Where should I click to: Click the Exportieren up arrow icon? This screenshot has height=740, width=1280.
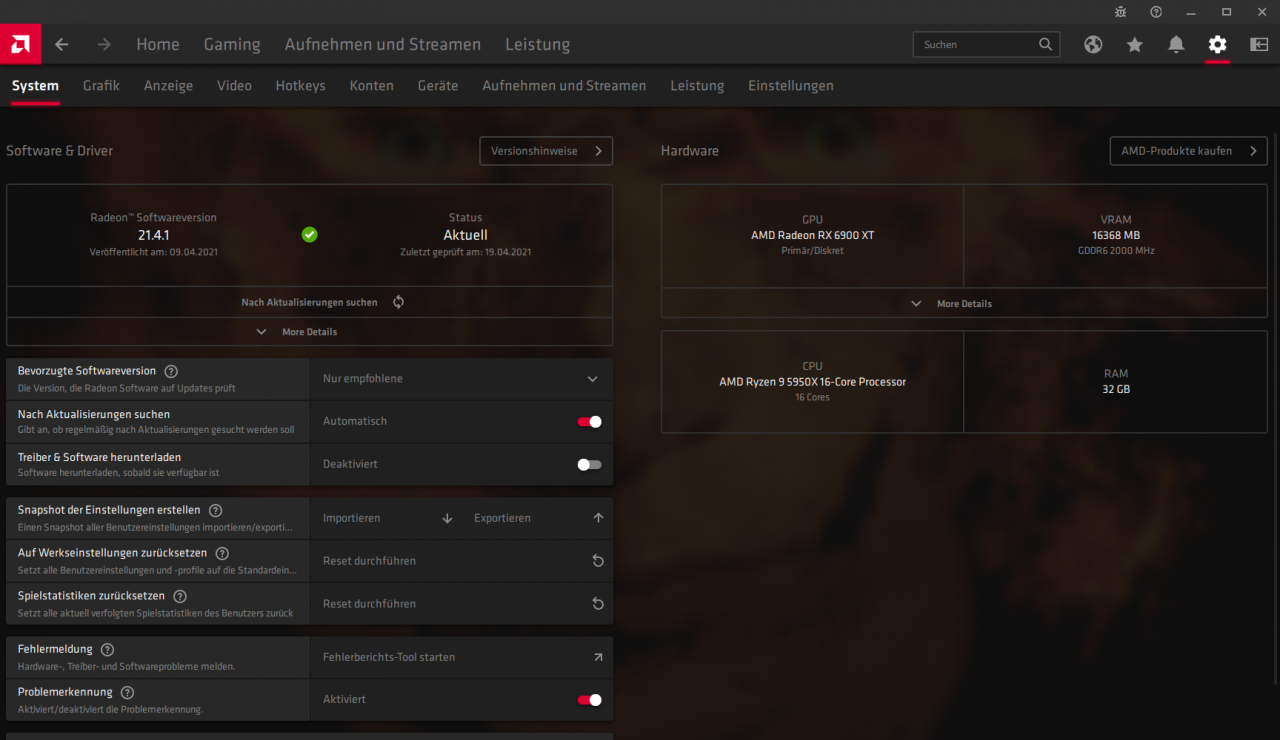pos(598,518)
